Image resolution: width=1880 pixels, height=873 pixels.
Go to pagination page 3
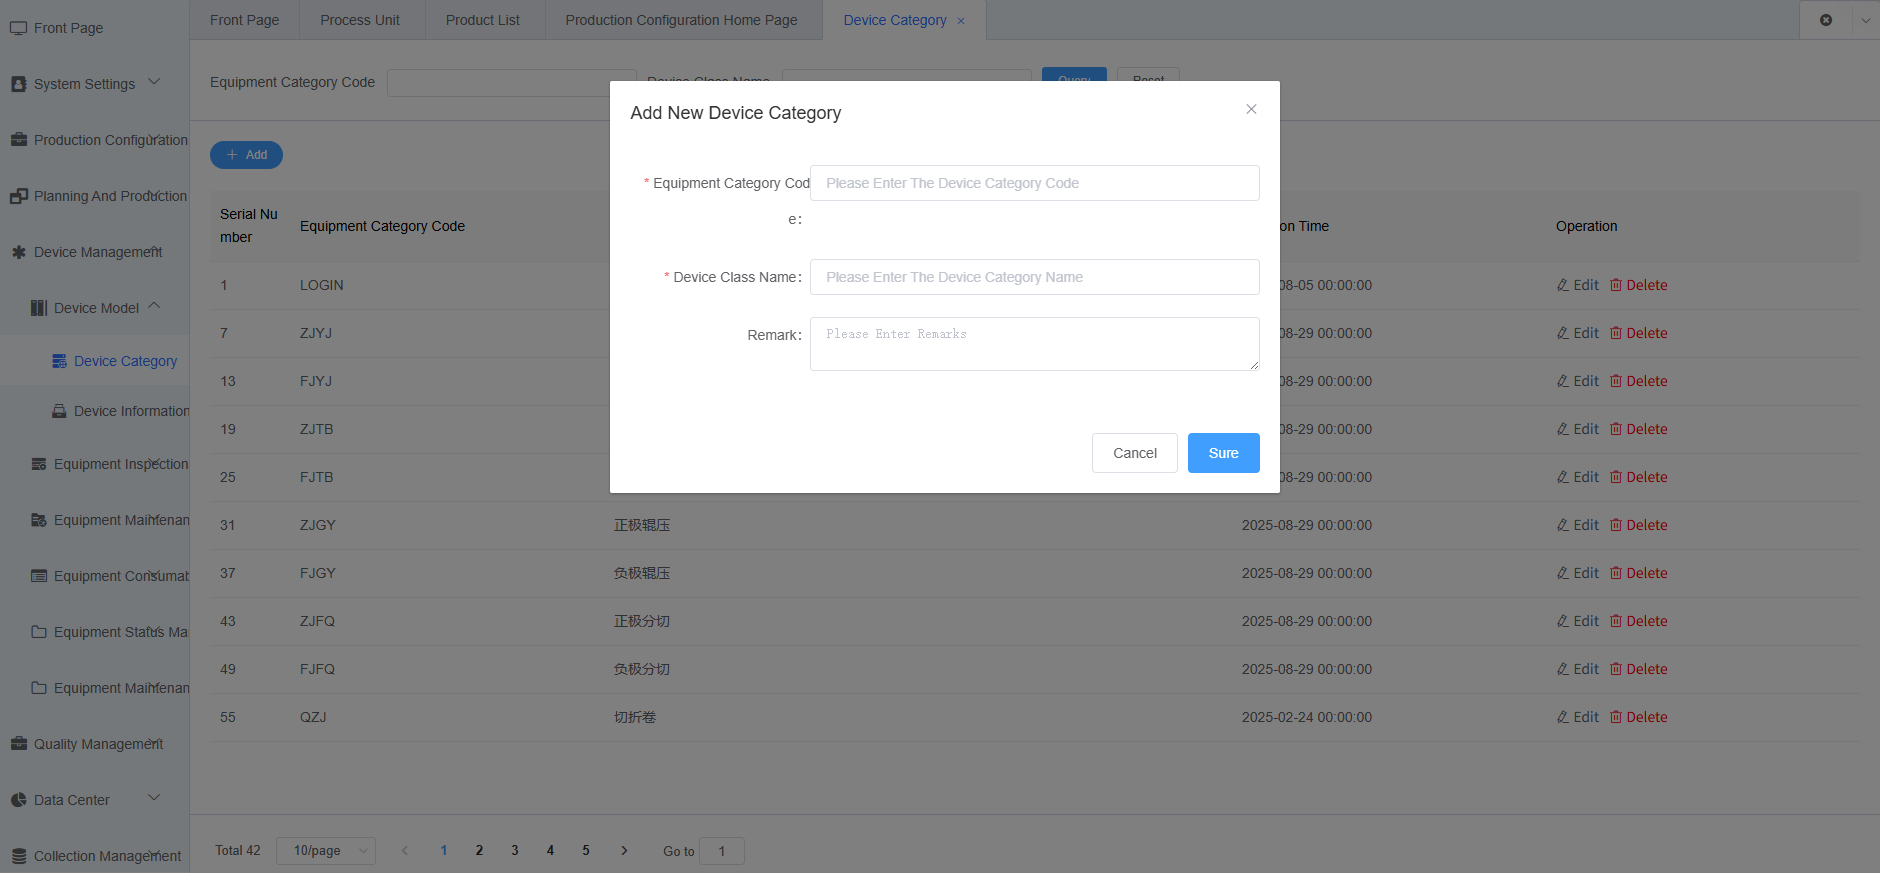coord(515,851)
